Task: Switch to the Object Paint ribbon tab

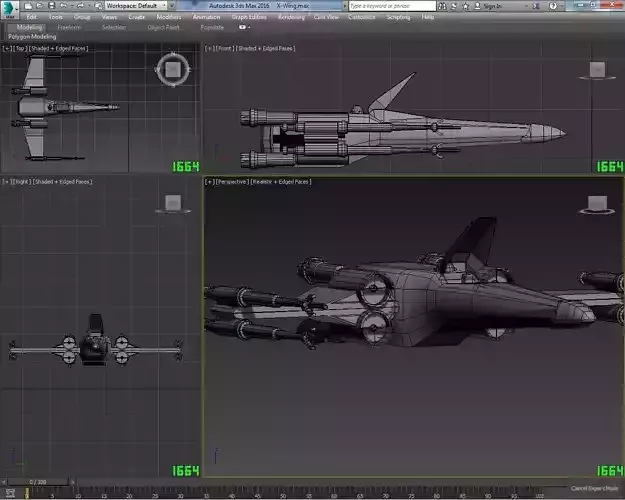Action: (x=163, y=27)
